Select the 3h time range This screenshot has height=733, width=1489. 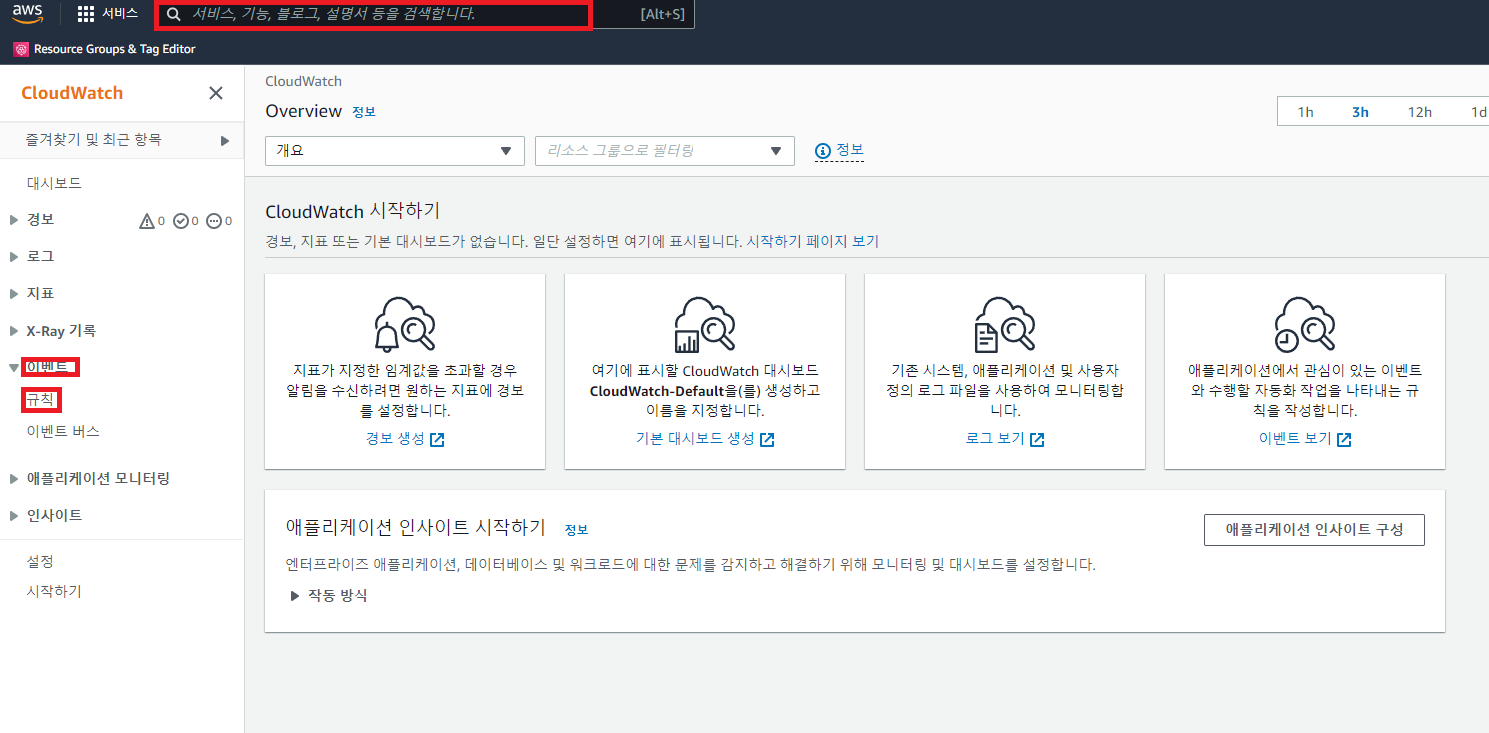click(1360, 112)
